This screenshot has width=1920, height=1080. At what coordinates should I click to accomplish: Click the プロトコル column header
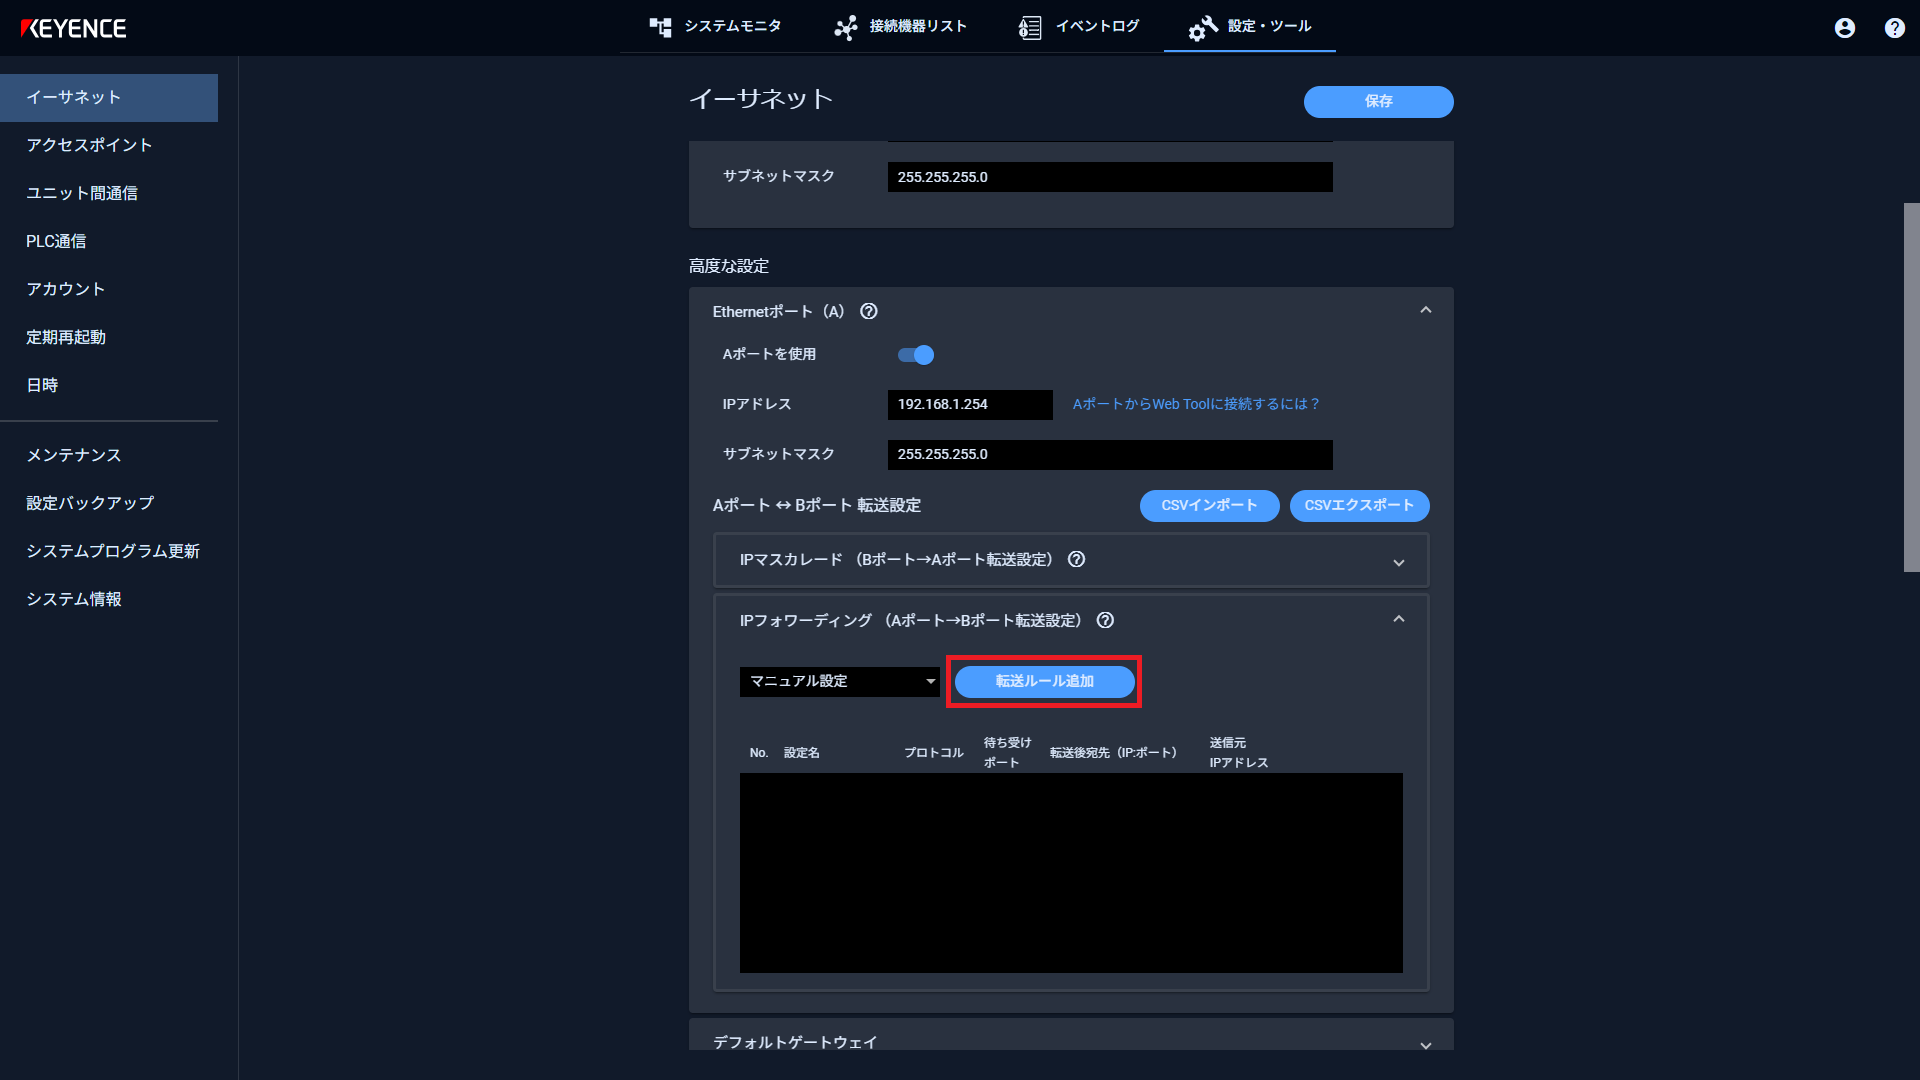(933, 753)
